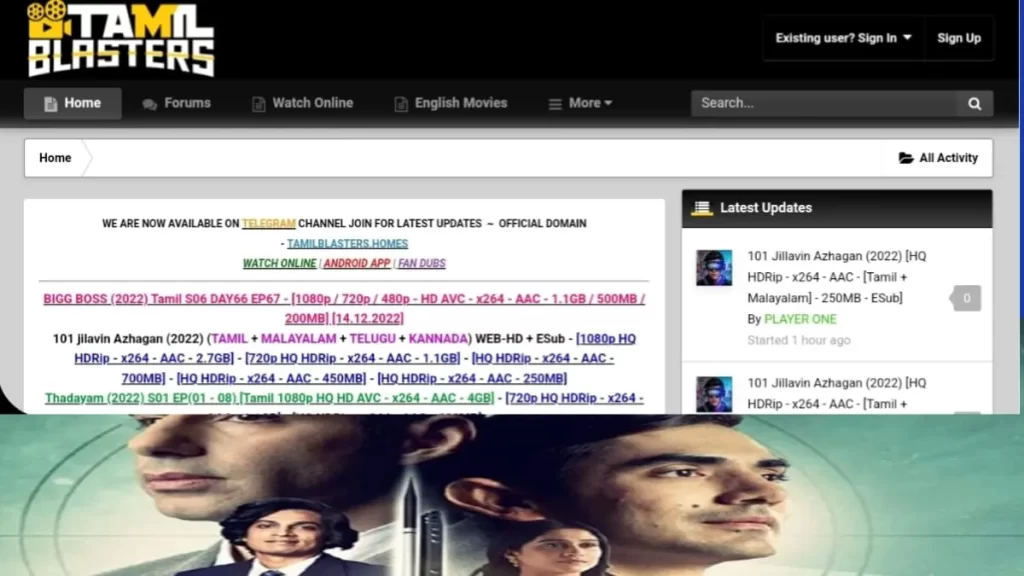
Task: Go to the Home tab
Action: tap(72, 103)
